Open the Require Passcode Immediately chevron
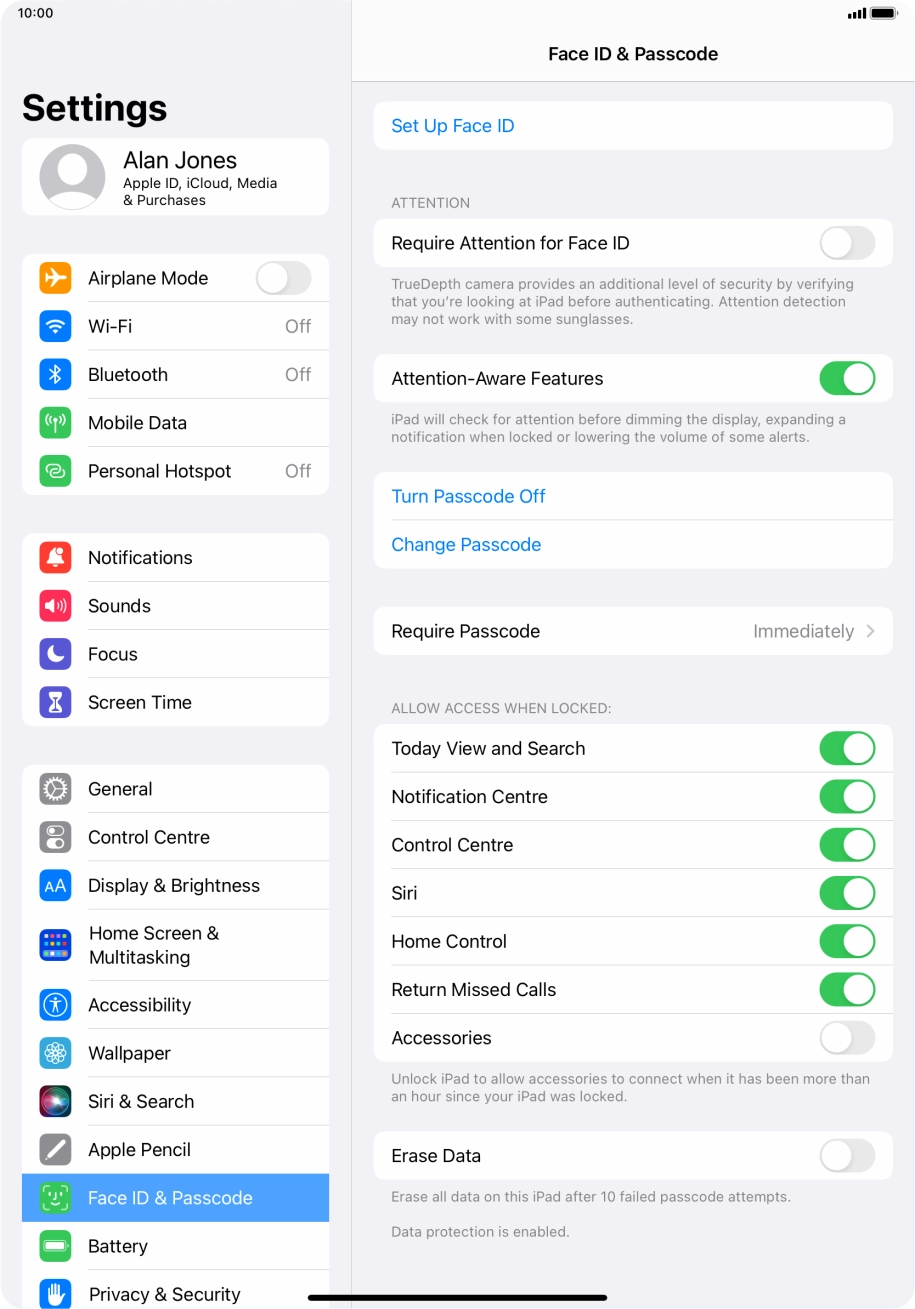 tap(871, 631)
